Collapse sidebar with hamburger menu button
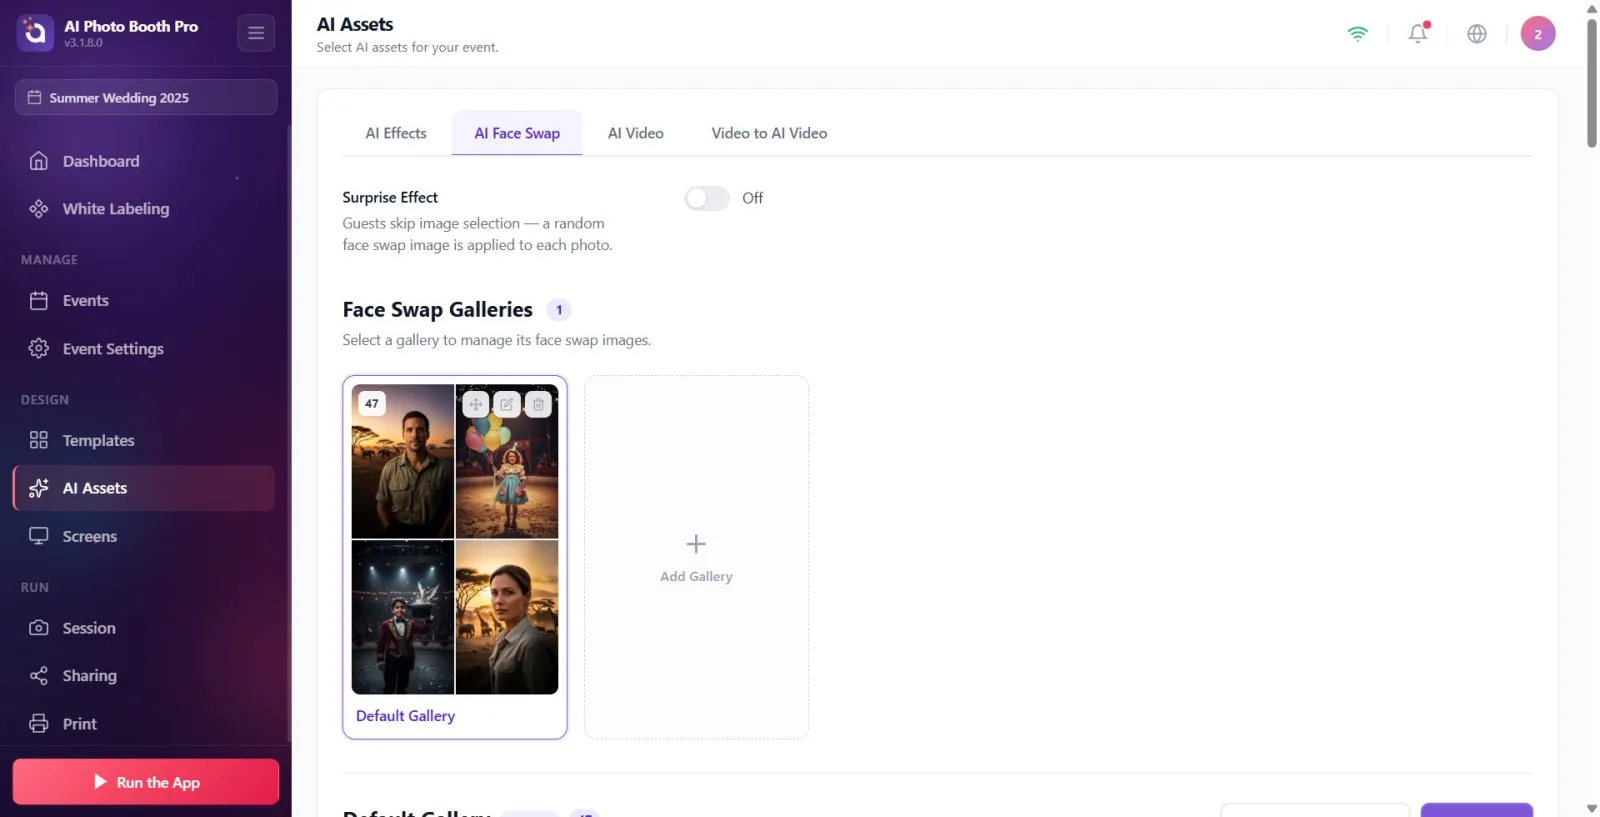This screenshot has width=1600, height=817. 256,33
